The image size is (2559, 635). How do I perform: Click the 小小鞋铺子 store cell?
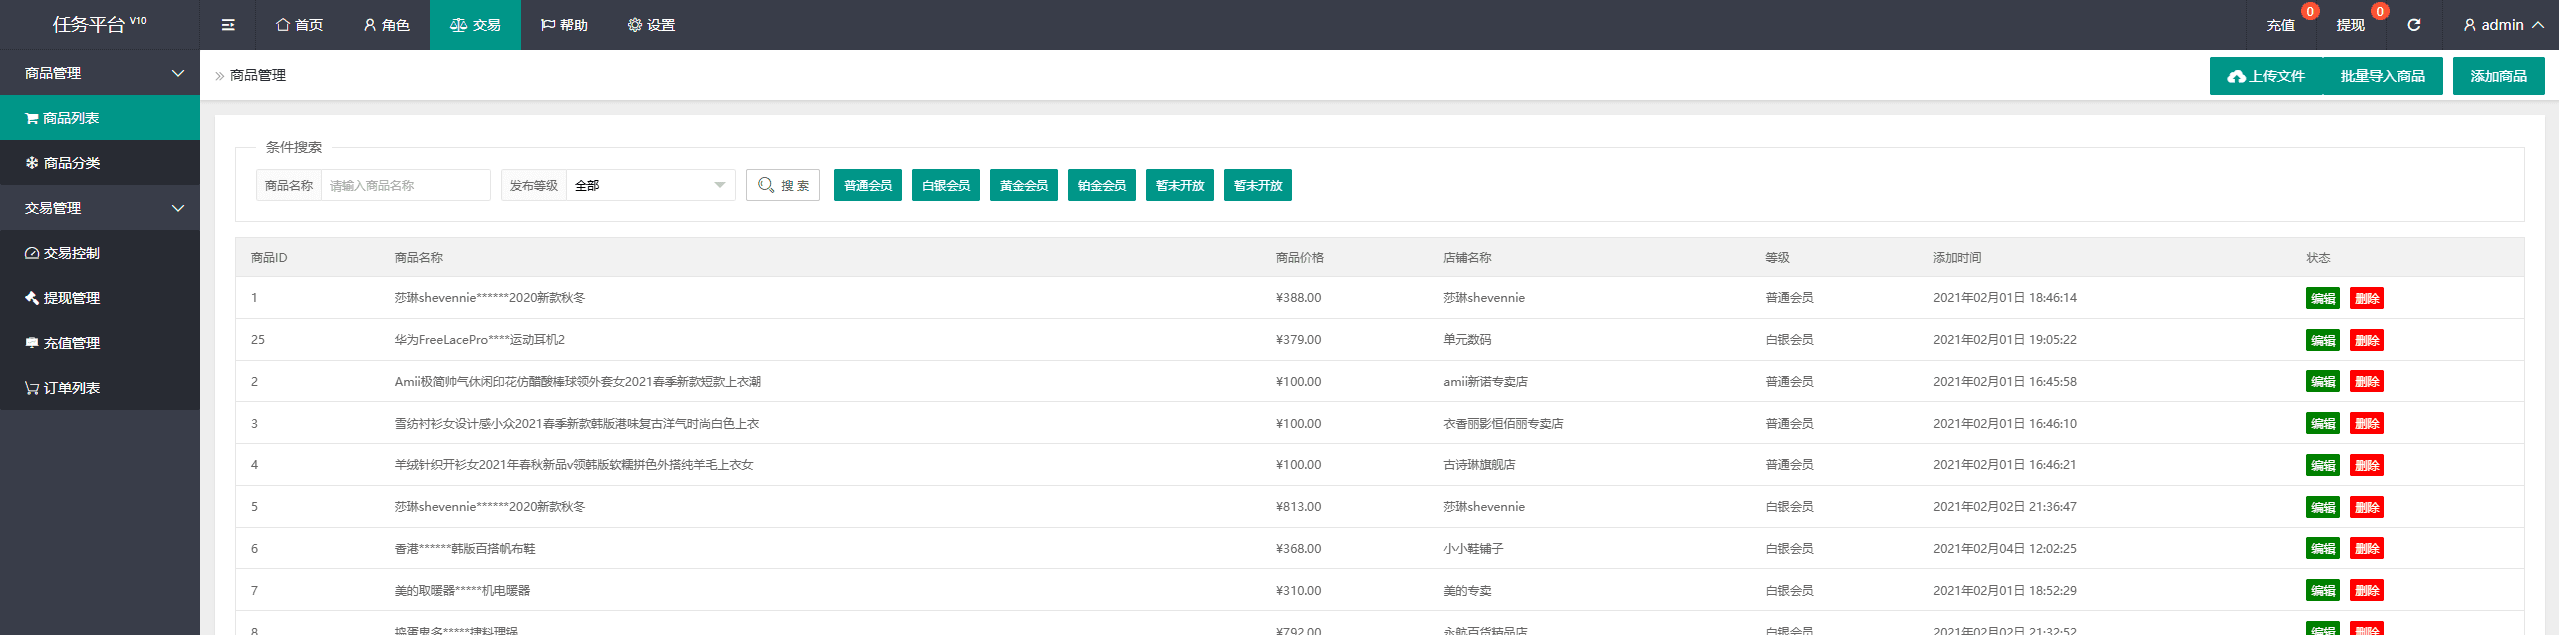(x=1473, y=548)
